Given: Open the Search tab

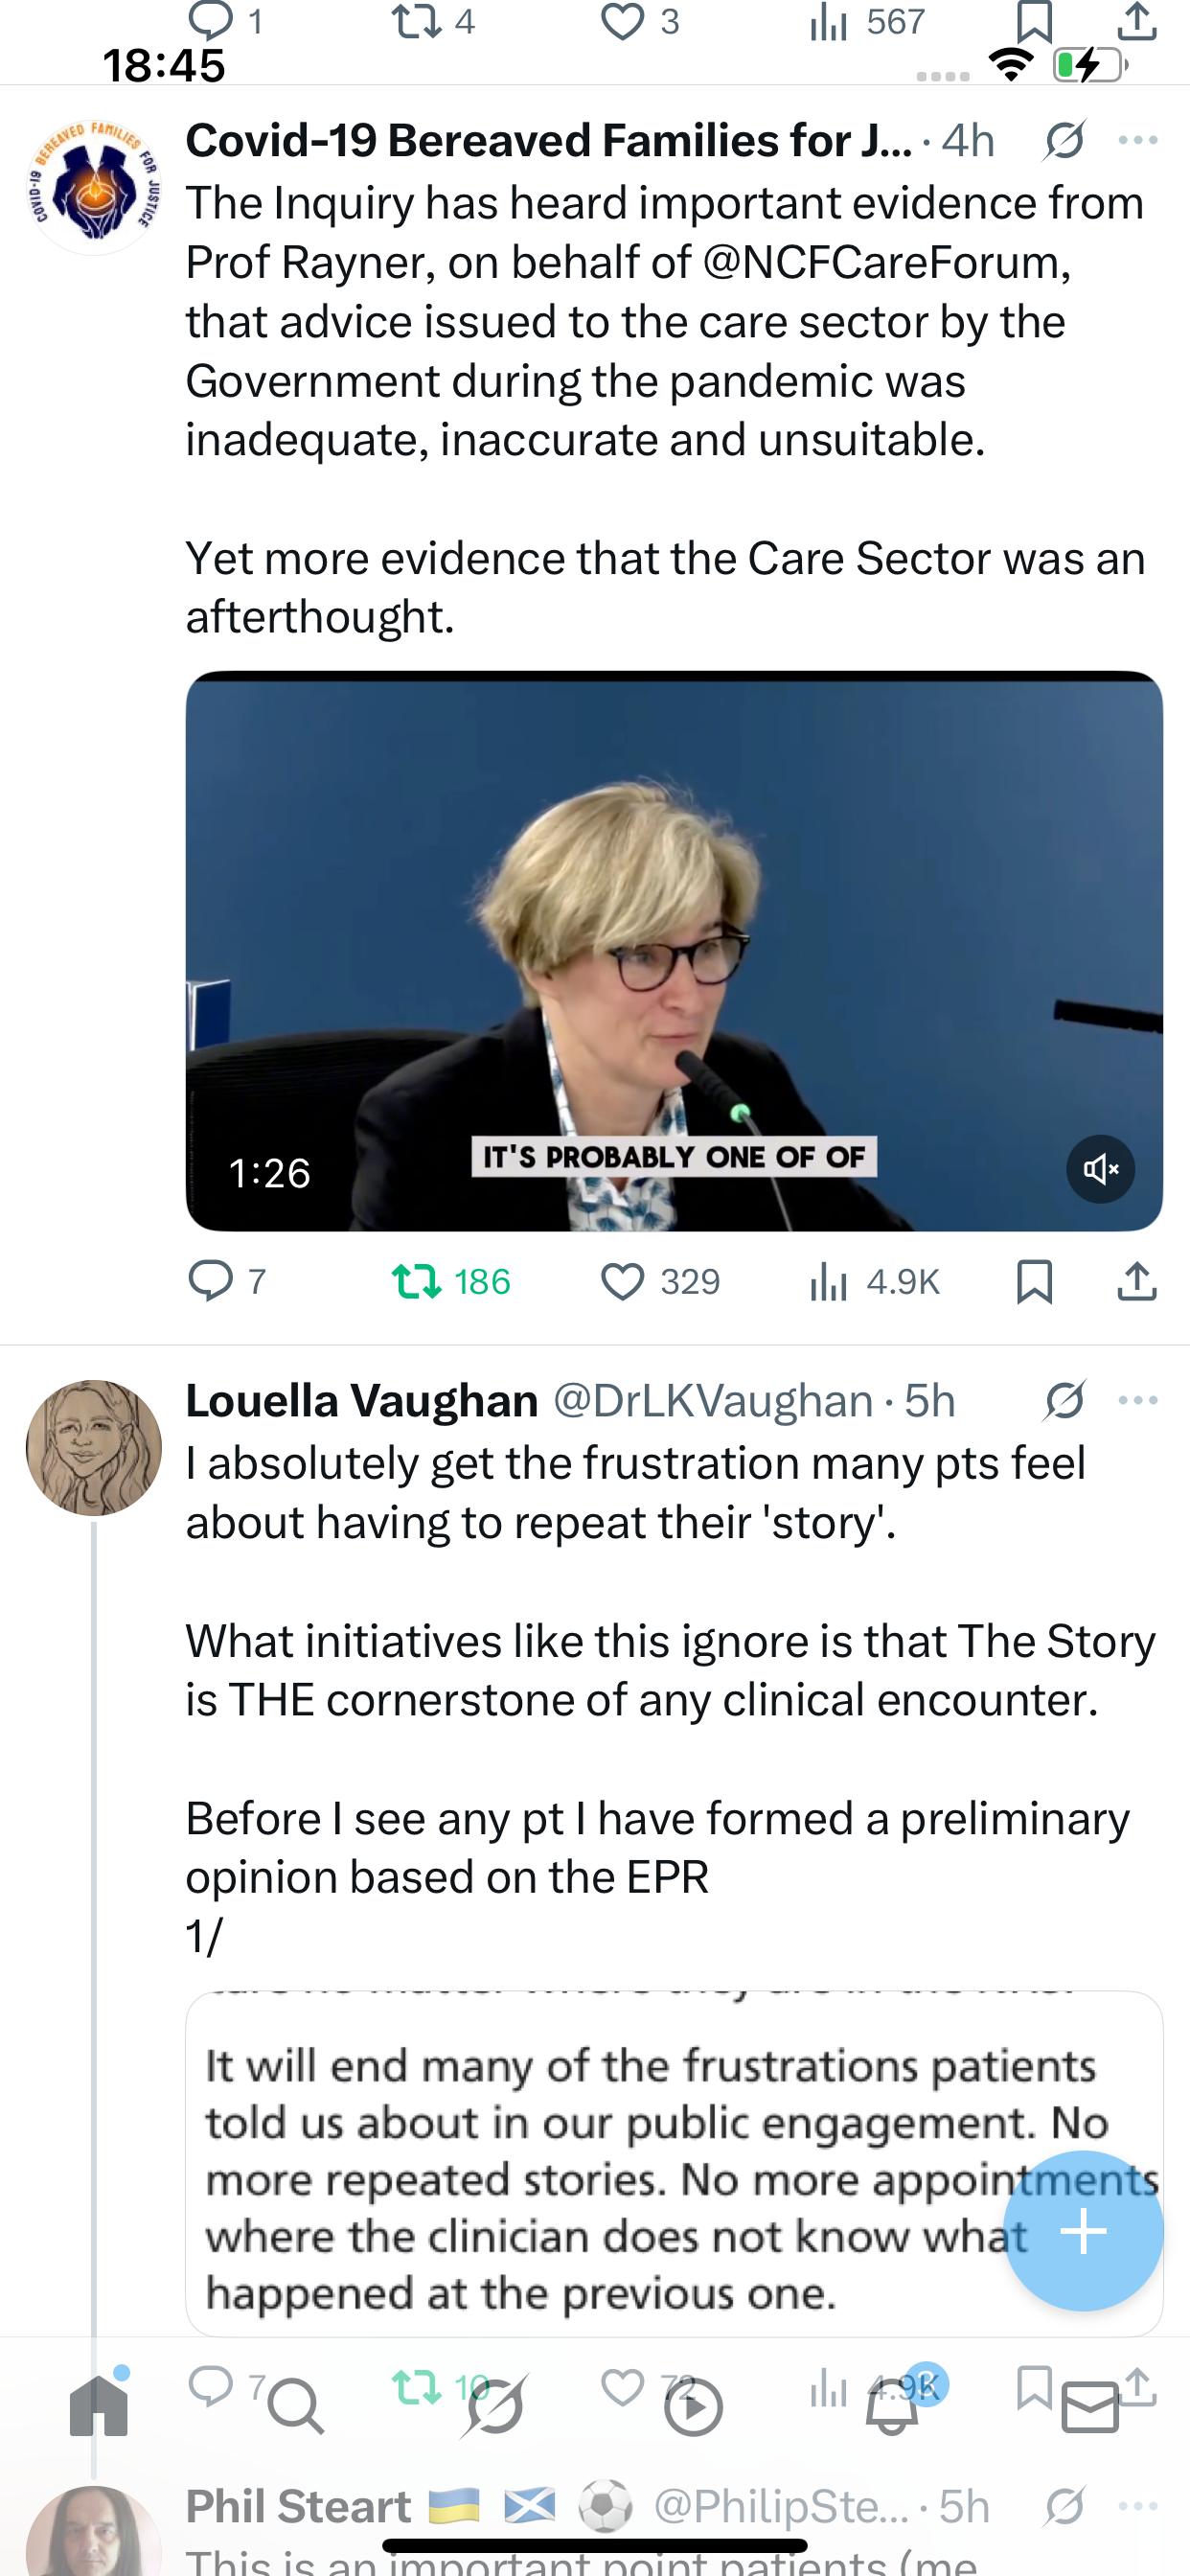Looking at the screenshot, I should (x=296, y=2406).
